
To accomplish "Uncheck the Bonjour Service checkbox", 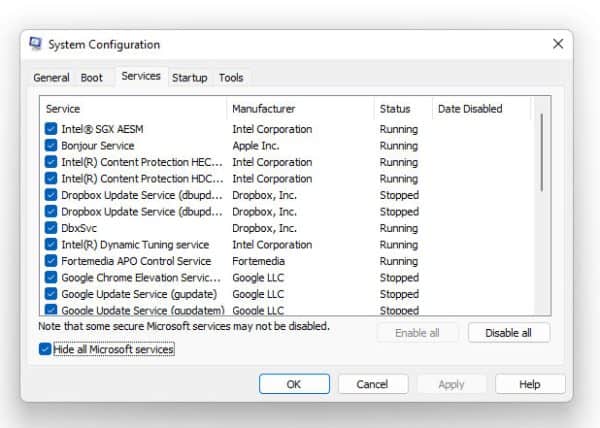I will pos(51,146).
